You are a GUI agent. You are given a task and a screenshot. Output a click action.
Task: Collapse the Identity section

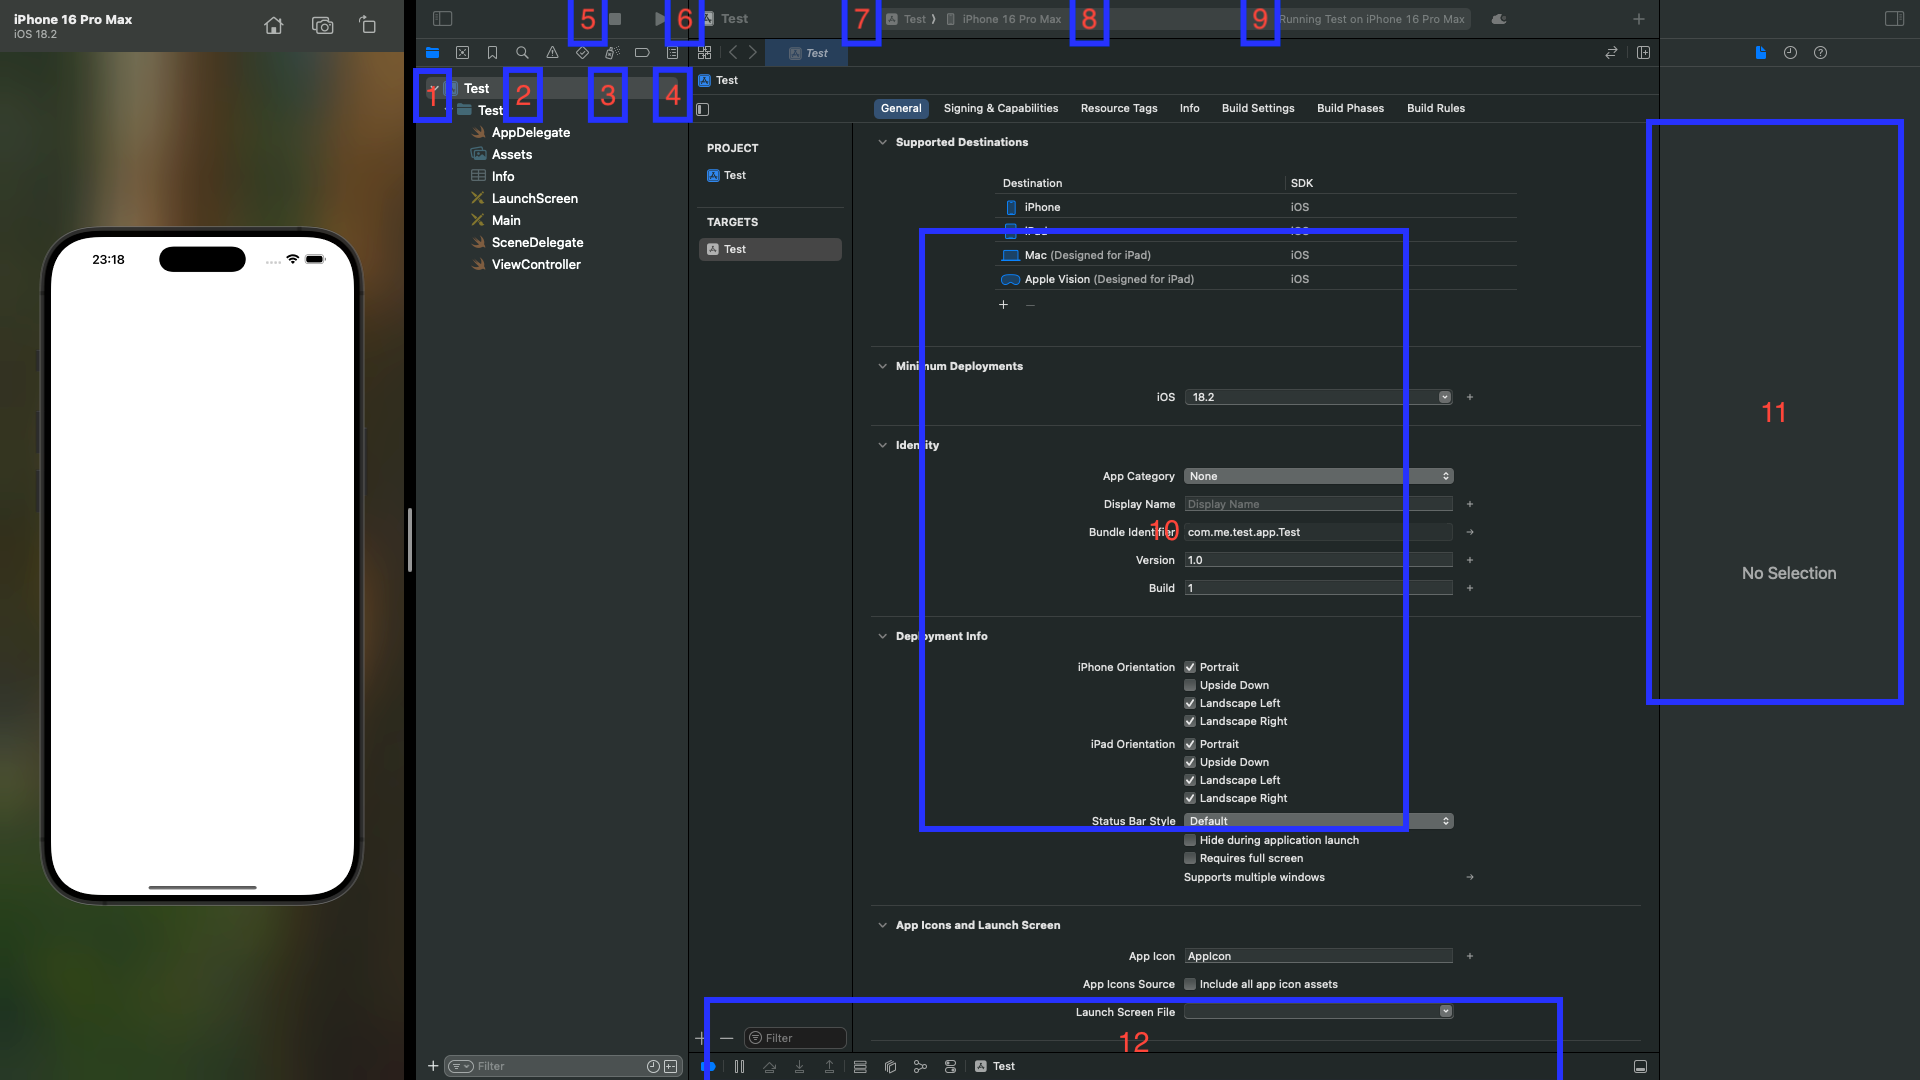point(882,445)
